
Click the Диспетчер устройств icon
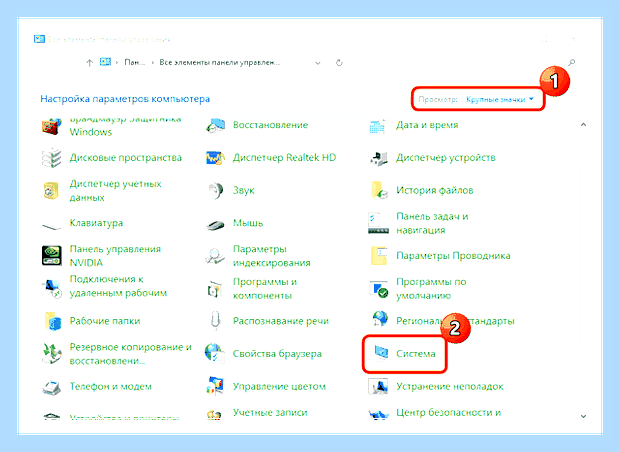(x=378, y=158)
